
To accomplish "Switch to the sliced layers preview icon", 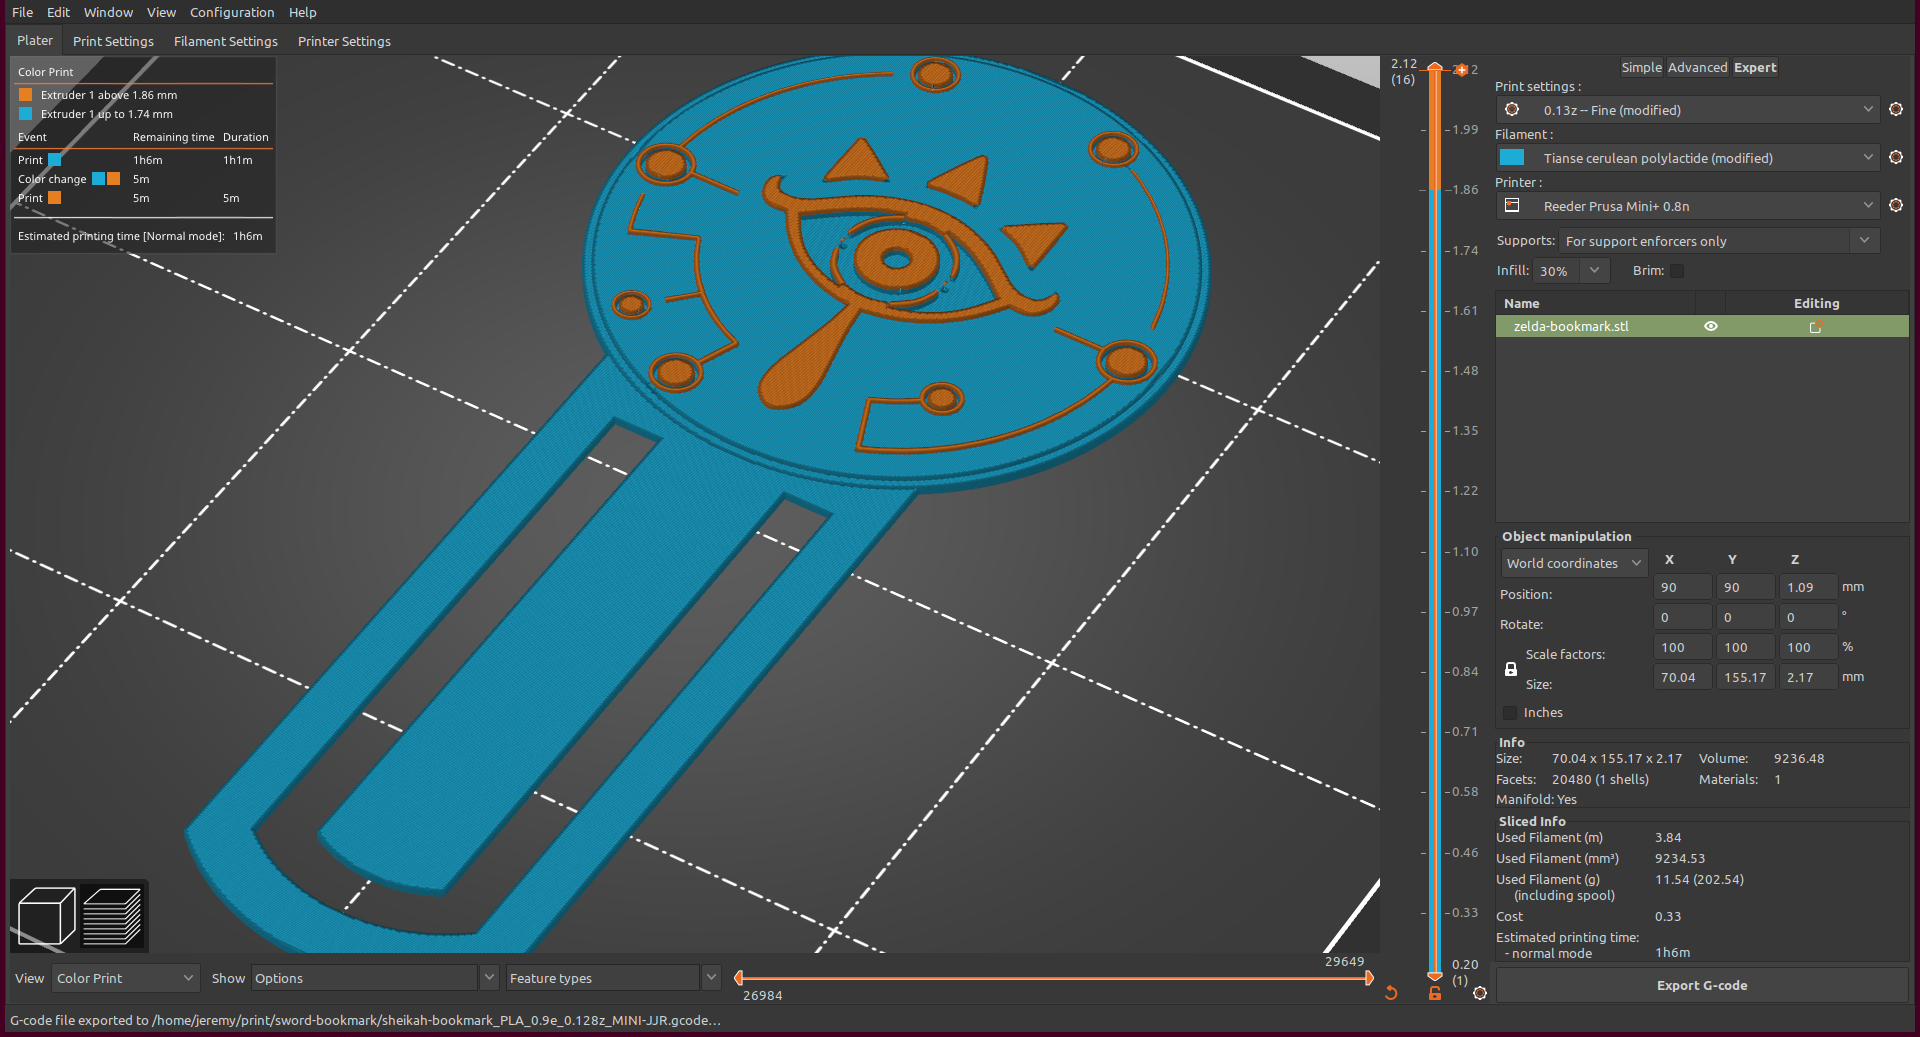I will pyautogui.click(x=112, y=915).
